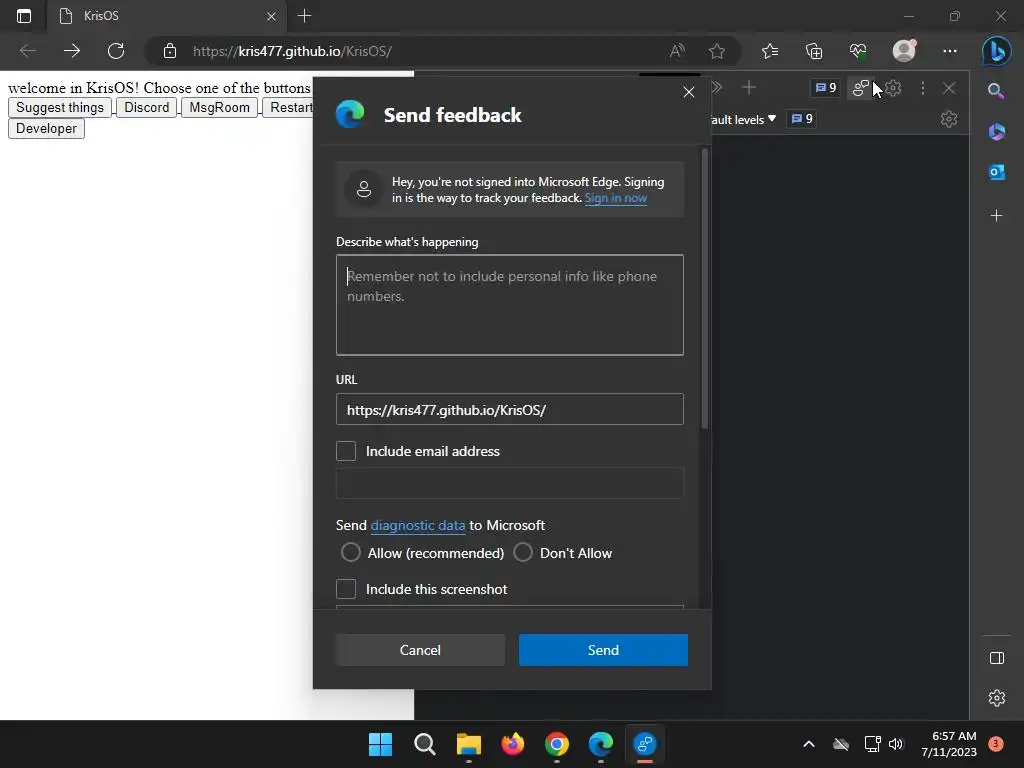This screenshot has width=1024, height=768.
Task: Open Outlook from the sidebar
Action: [997, 172]
